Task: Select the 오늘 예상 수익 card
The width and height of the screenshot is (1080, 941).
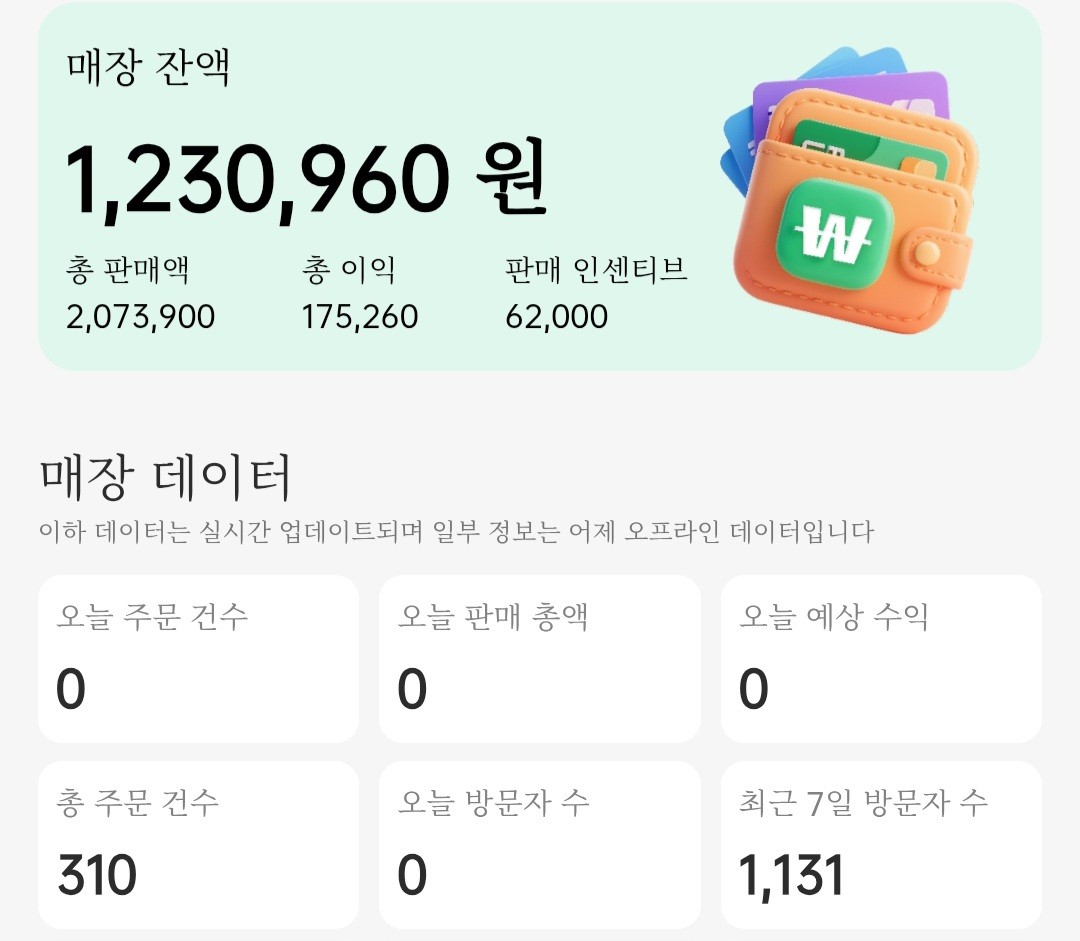Action: click(x=882, y=658)
